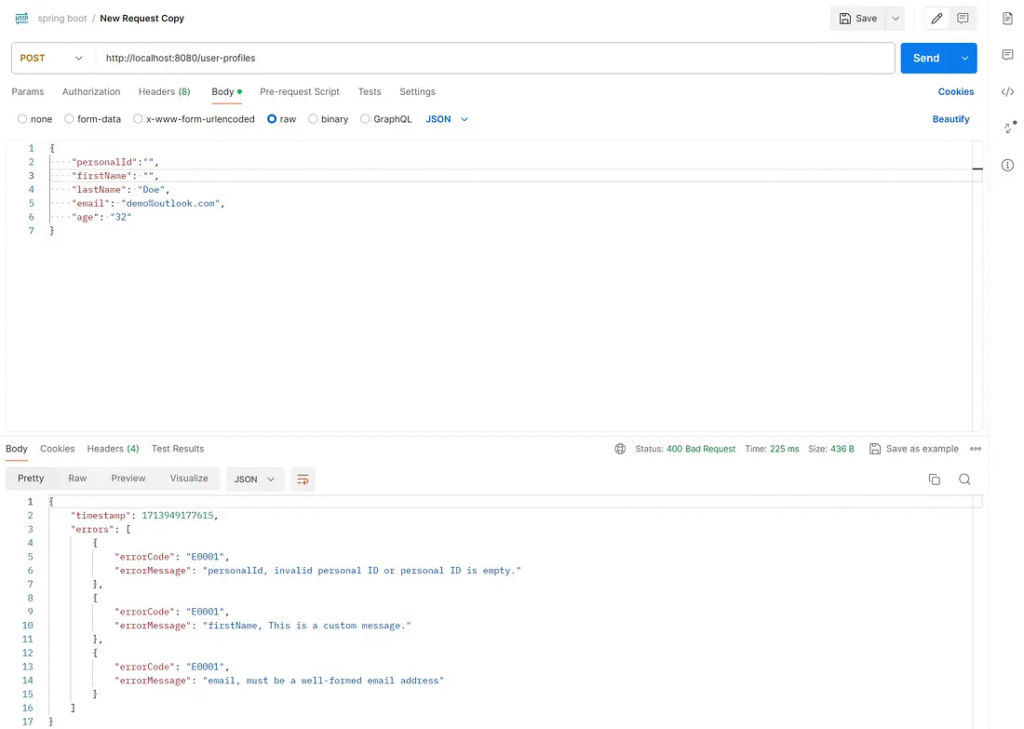The image size is (1024, 729).
Task: Open the request info icon in sidebar
Action: [x=1008, y=165]
